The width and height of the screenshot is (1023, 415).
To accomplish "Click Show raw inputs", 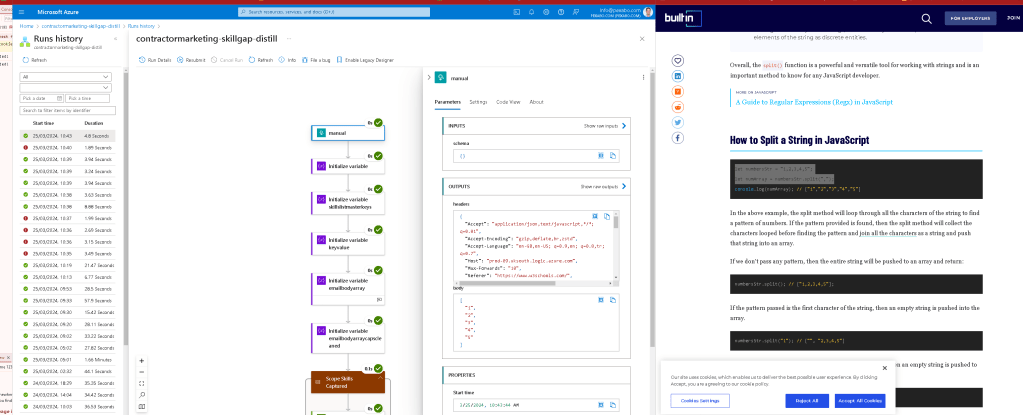I will pyautogui.click(x=605, y=126).
